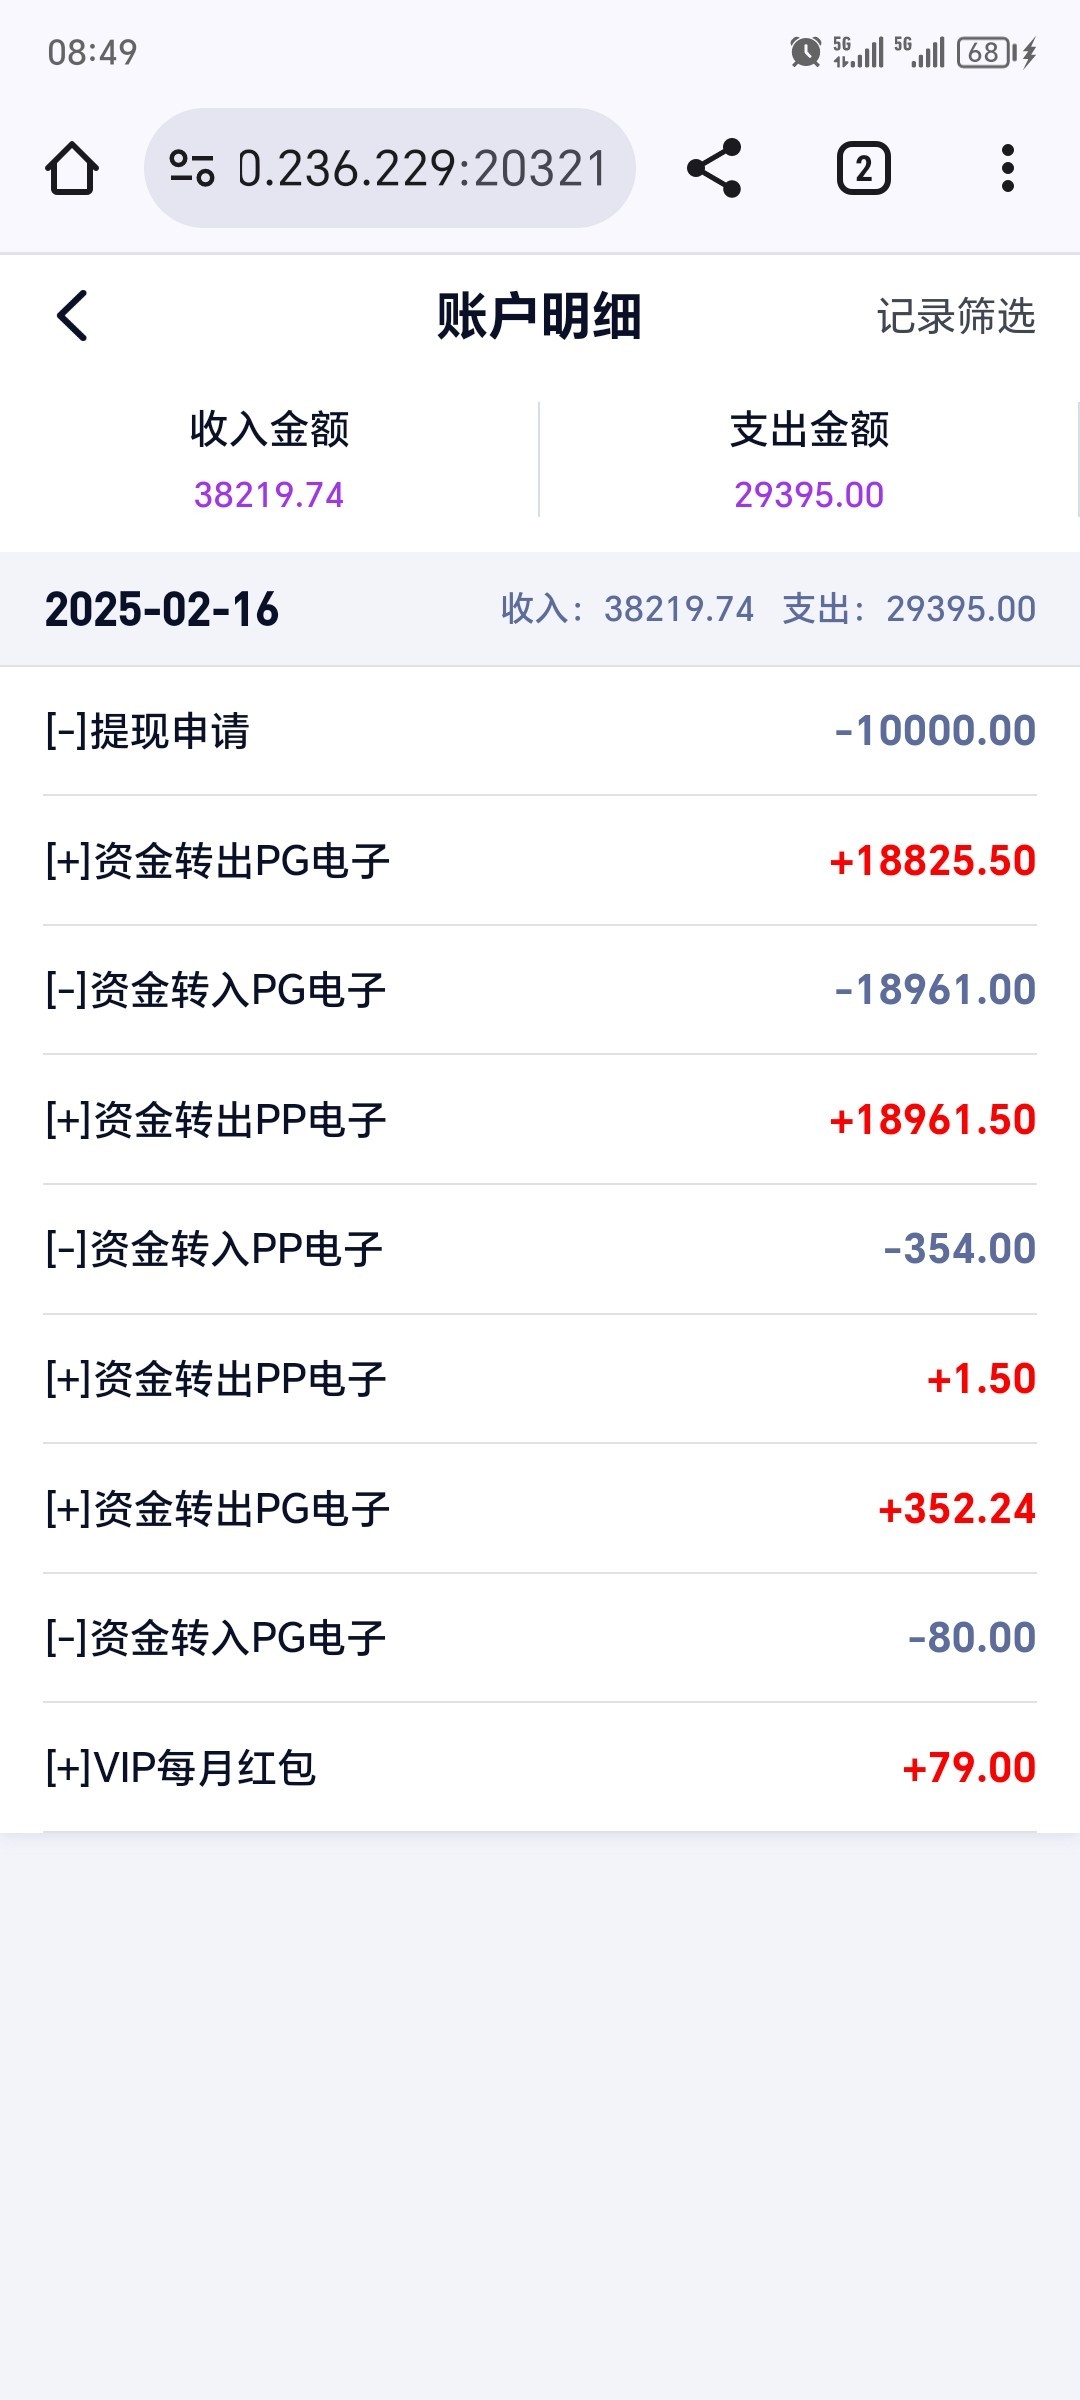
Task: Open the +18825.50 资金转出PG电子 entry
Action: [540, 861]
